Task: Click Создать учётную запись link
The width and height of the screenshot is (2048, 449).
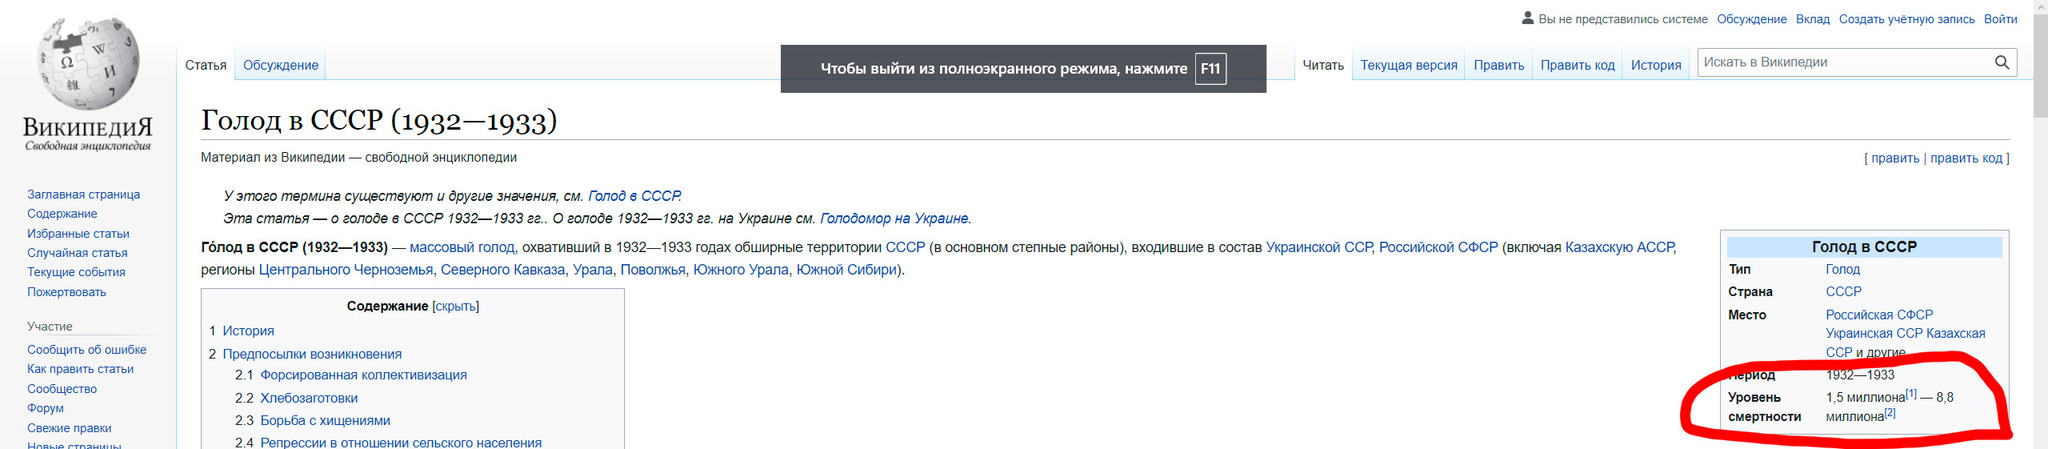Action: pyautogui.click(x=1907, y=19)
